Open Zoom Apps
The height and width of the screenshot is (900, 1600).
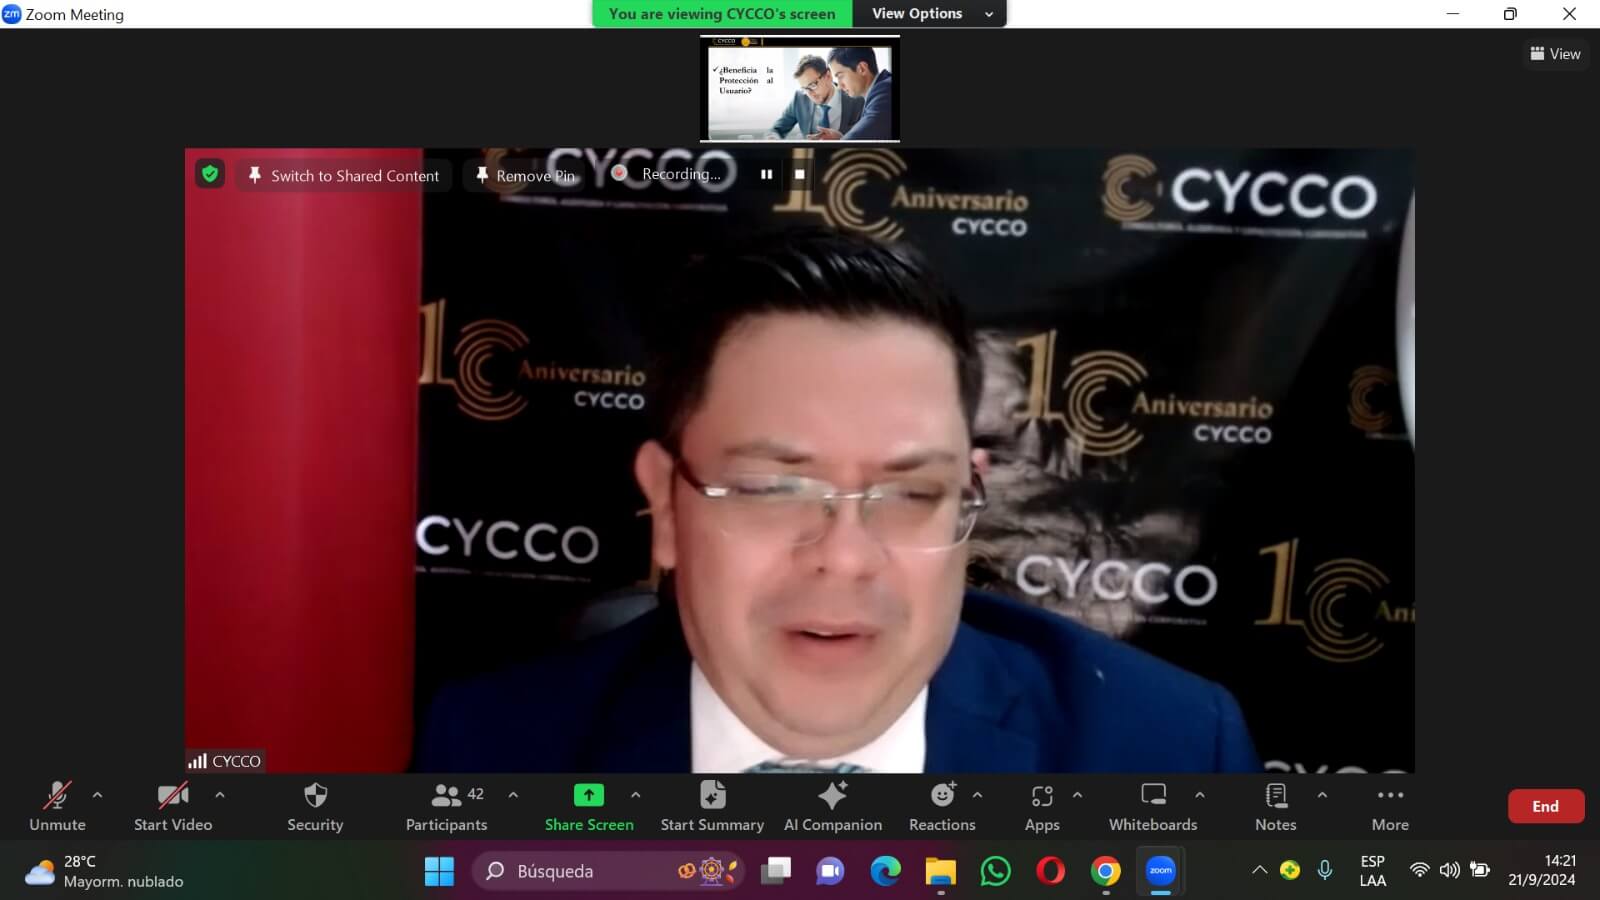pos(1041,796)
